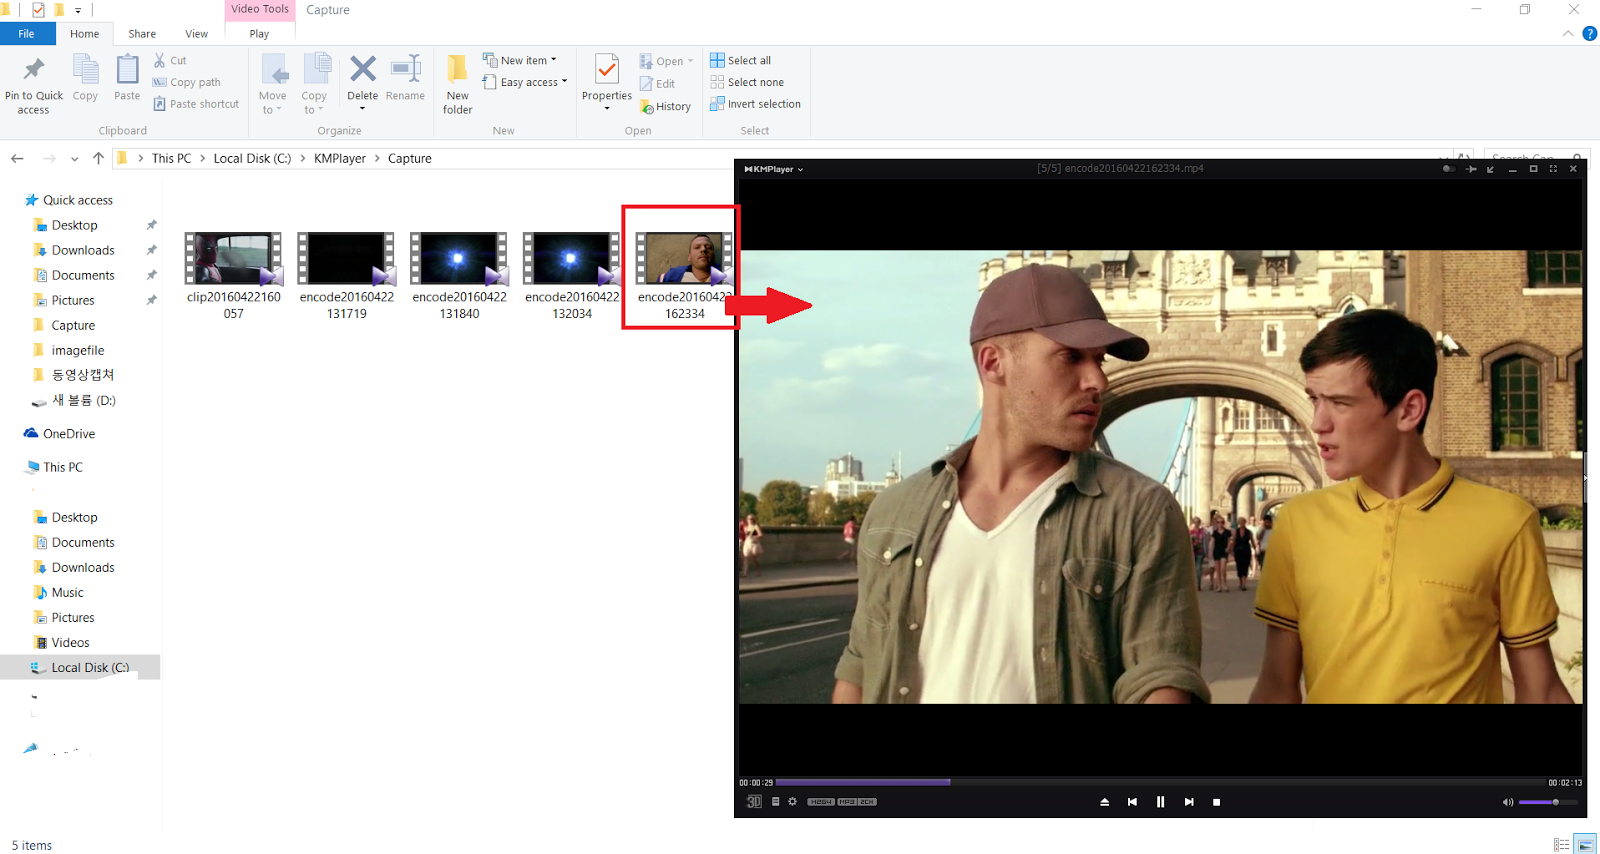1600x854 pixels.
Task: Switch to the View ribbon tab
Action: (x=196, y=34)
